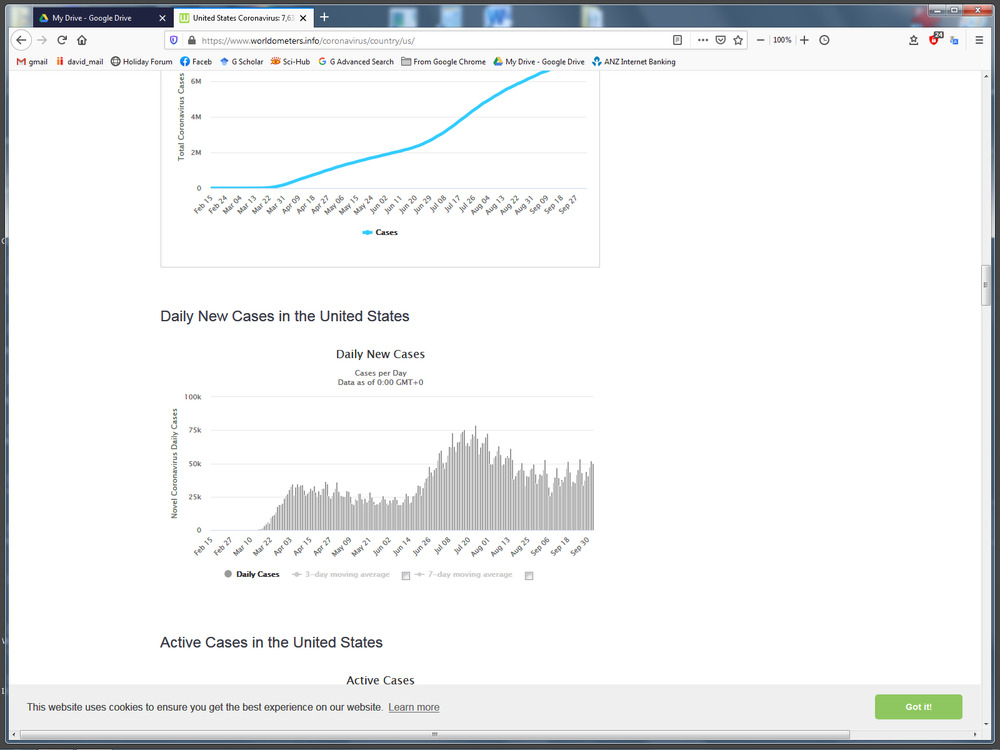Enable the 7-day moving average checkbox
The image size is (1000, 750).
[x=529, y=576]
